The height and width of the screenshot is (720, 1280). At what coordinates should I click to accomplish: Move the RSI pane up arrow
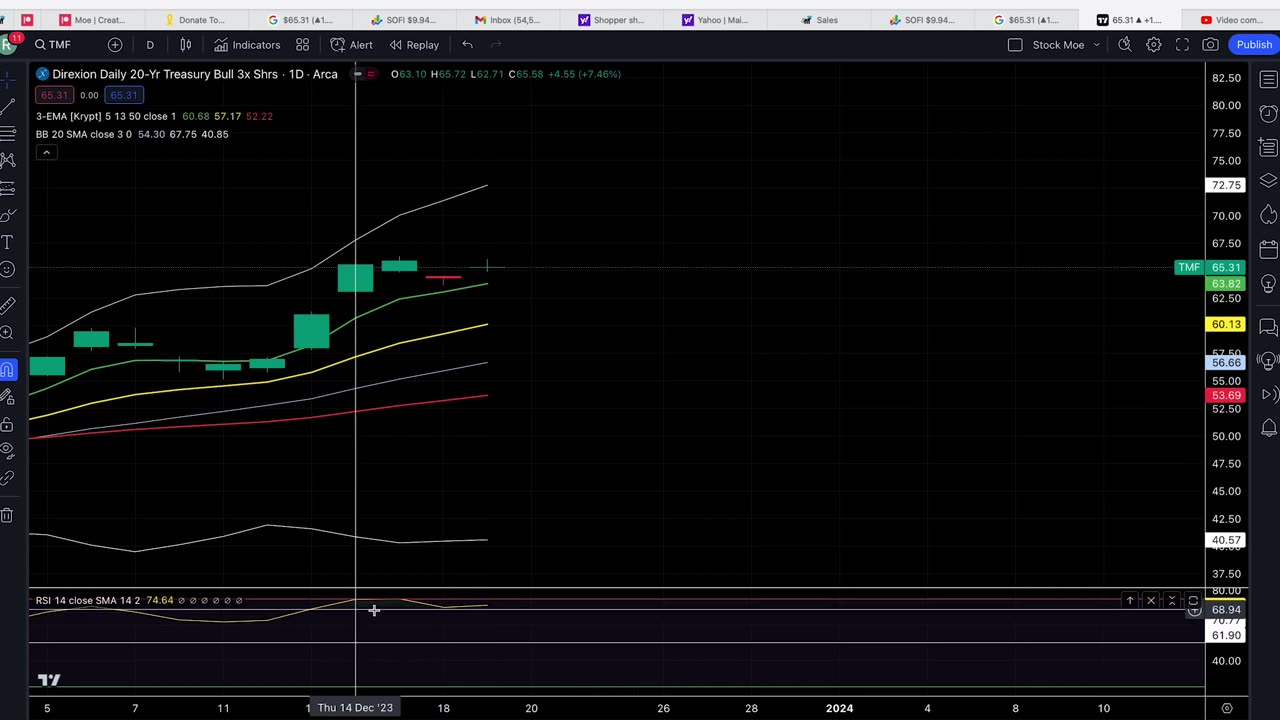point(1130,601)
